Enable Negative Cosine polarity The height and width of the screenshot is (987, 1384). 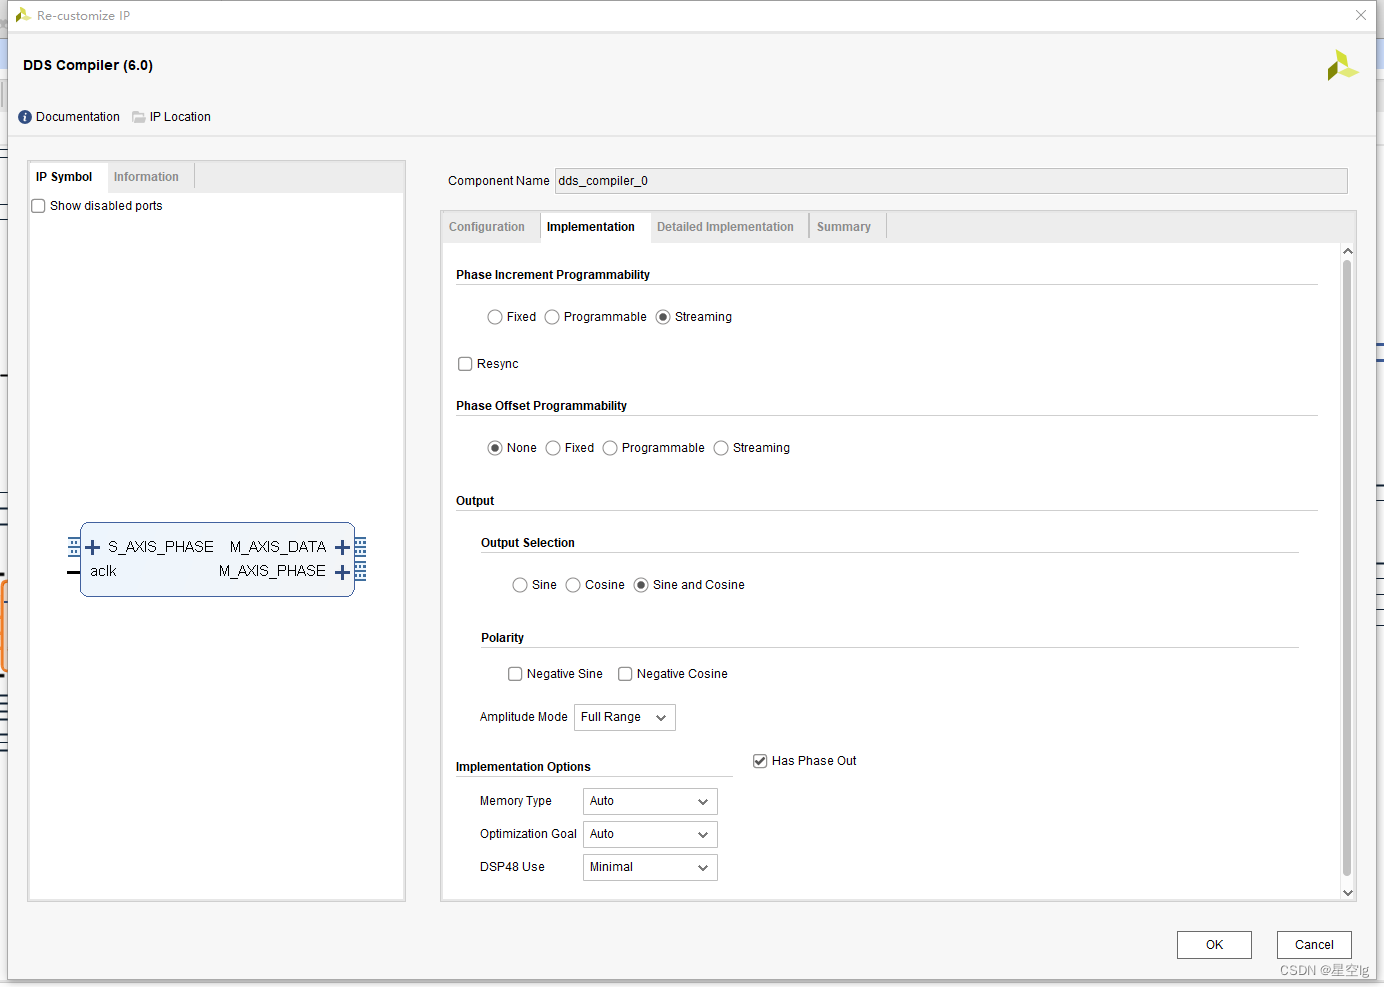[x=625, y=674]
